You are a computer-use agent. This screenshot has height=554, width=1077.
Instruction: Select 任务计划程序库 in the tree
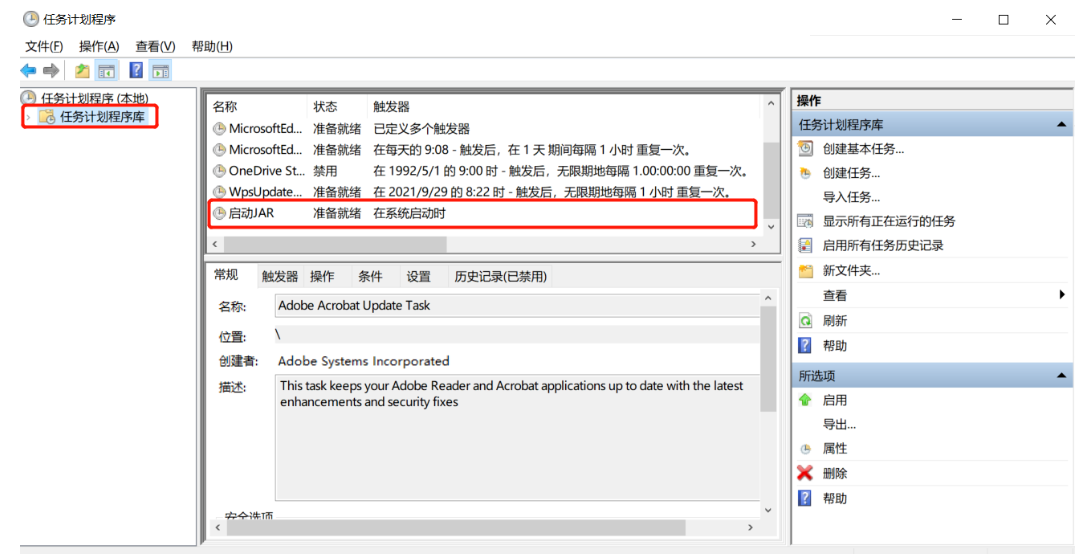pos(102,117)
